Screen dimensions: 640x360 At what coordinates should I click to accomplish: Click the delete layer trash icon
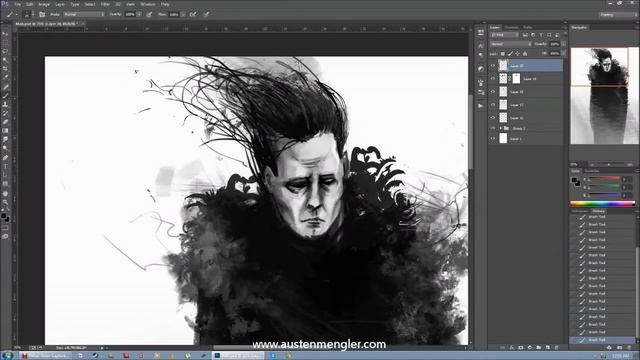(557, 347)
